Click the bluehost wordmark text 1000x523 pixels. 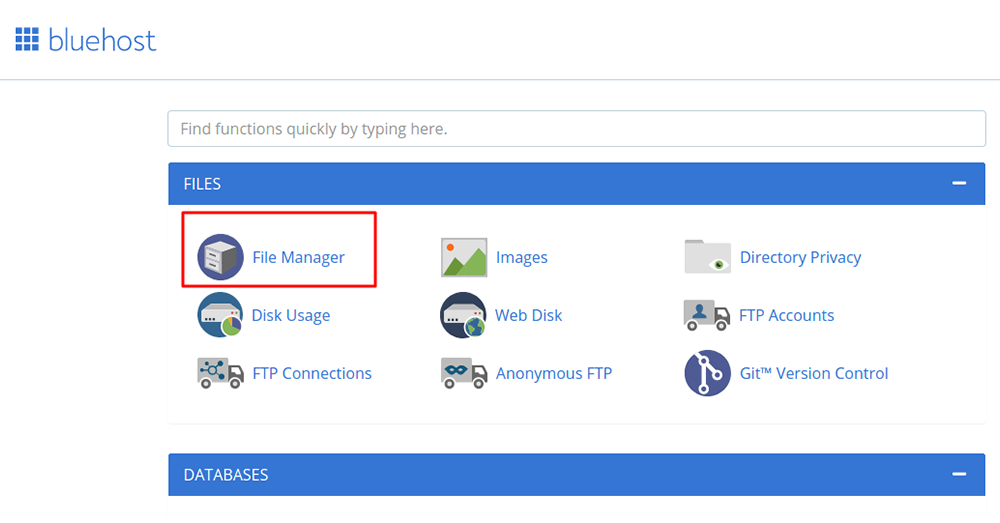pos(102,40)
